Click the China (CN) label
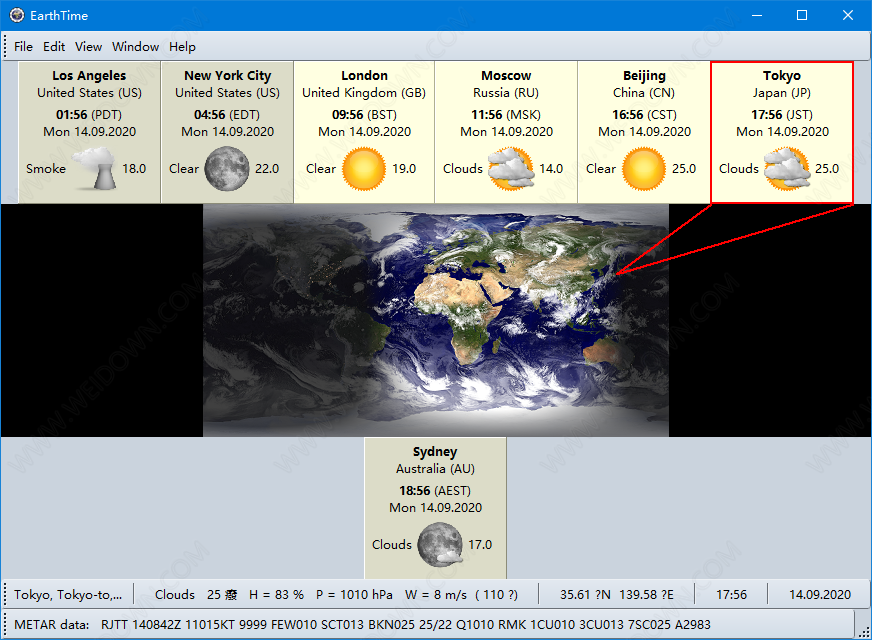 [x=644, y=93]
